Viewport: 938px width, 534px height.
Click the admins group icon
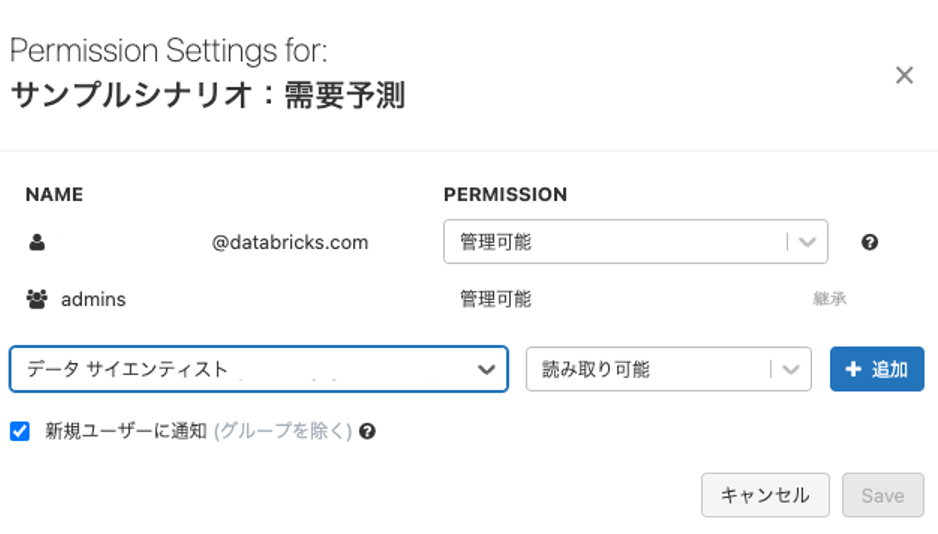38,299
